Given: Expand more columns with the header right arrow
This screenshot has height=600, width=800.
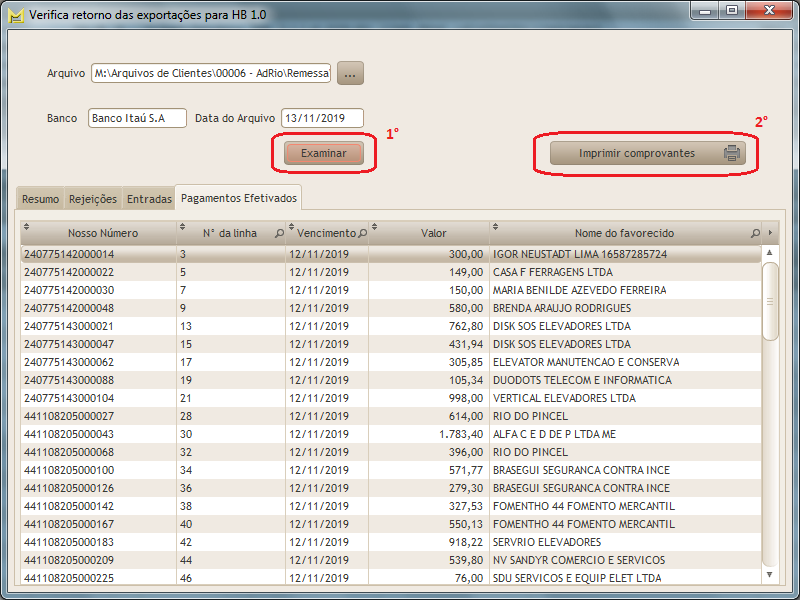Looking at the screenshot, I should click(x=770, y=232).
